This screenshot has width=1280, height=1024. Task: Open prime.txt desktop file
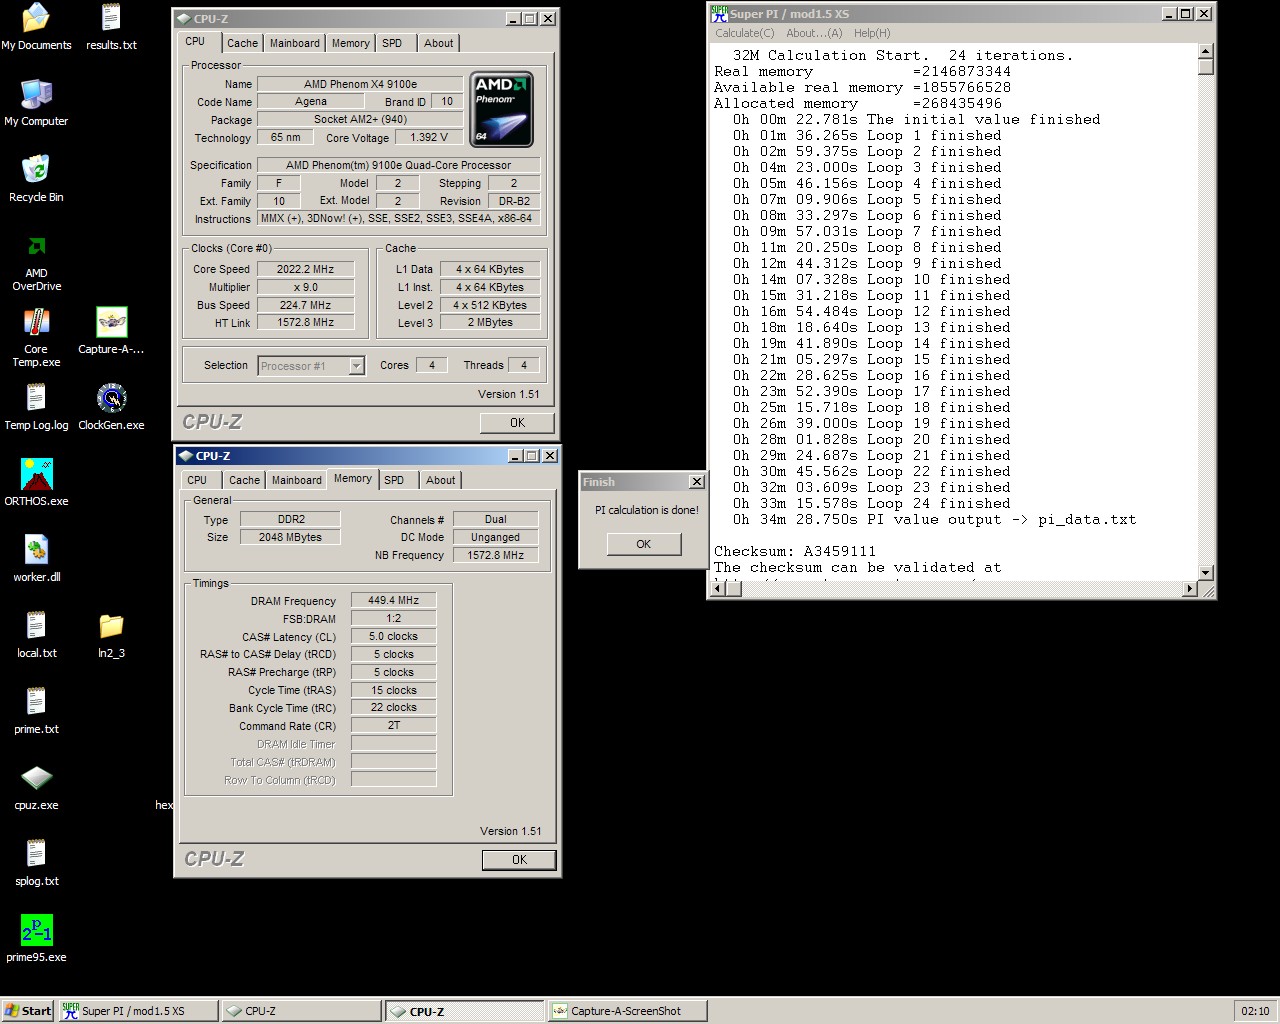[36, 711]
